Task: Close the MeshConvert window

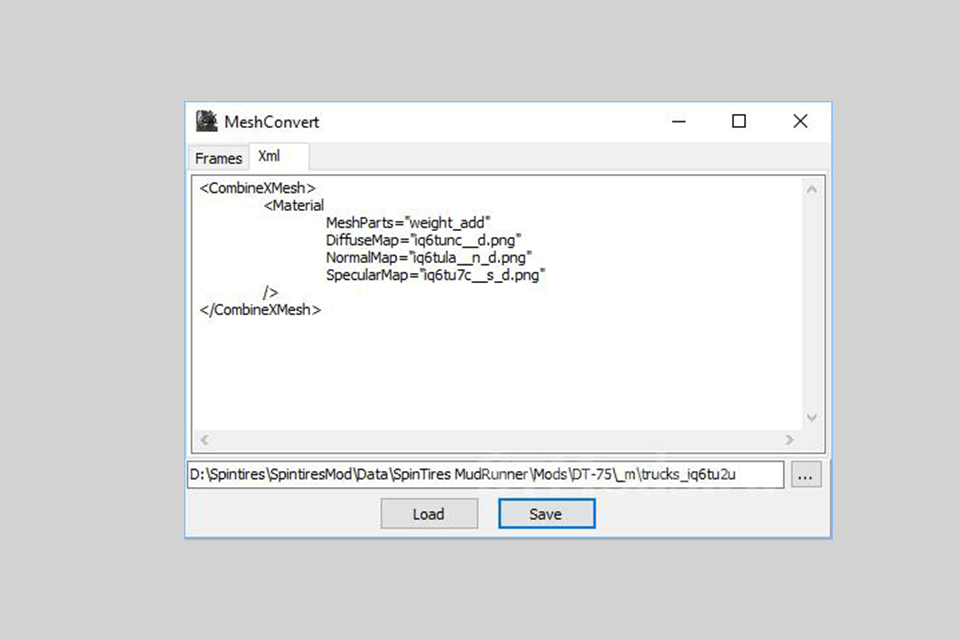Action: pos(800,121)
